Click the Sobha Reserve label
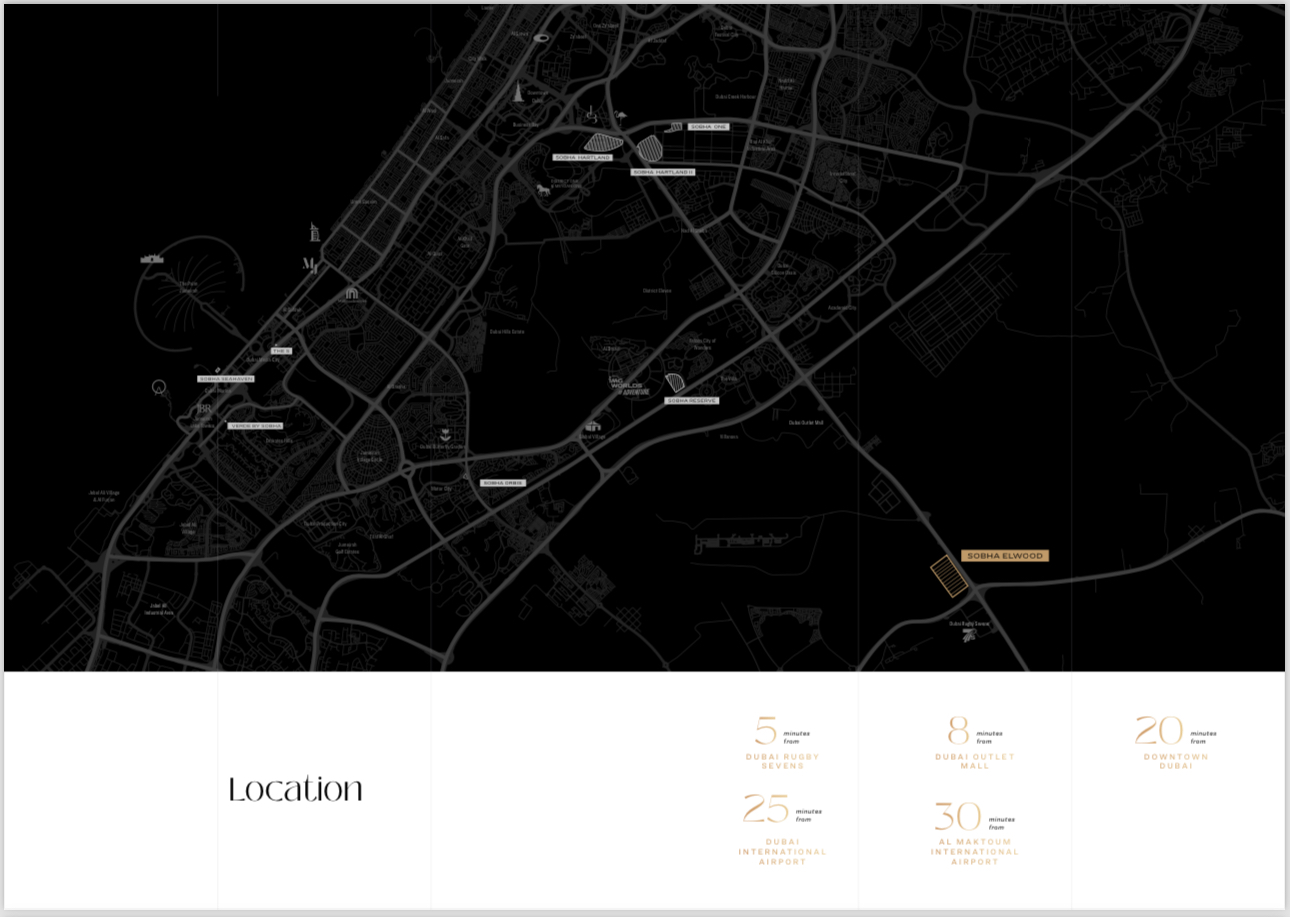 point(691,400)
